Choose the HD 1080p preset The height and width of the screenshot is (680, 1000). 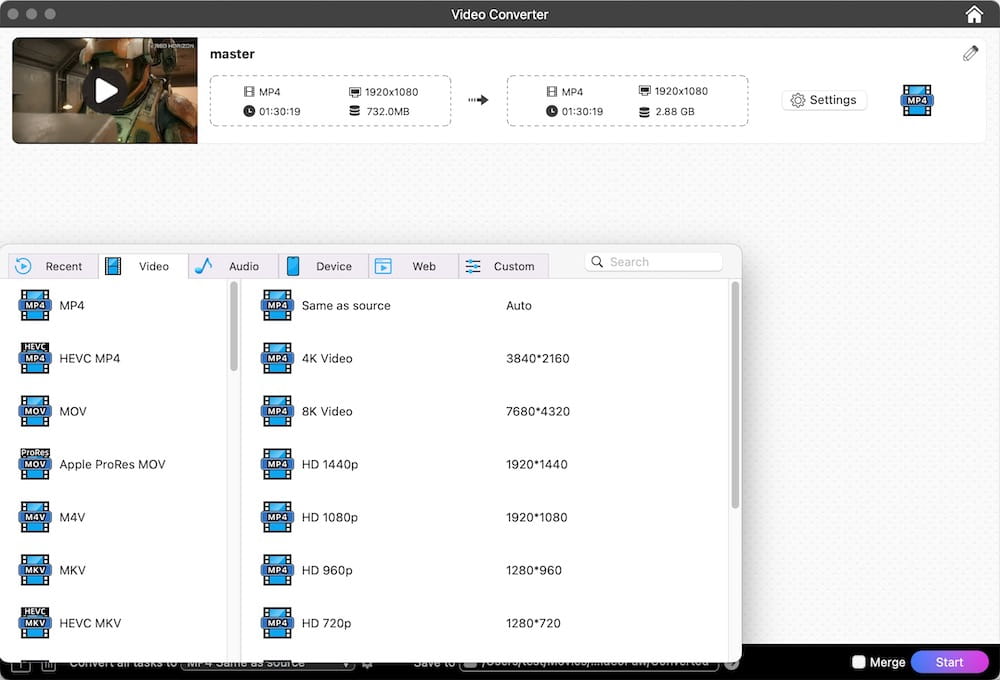tap(329, 517)
